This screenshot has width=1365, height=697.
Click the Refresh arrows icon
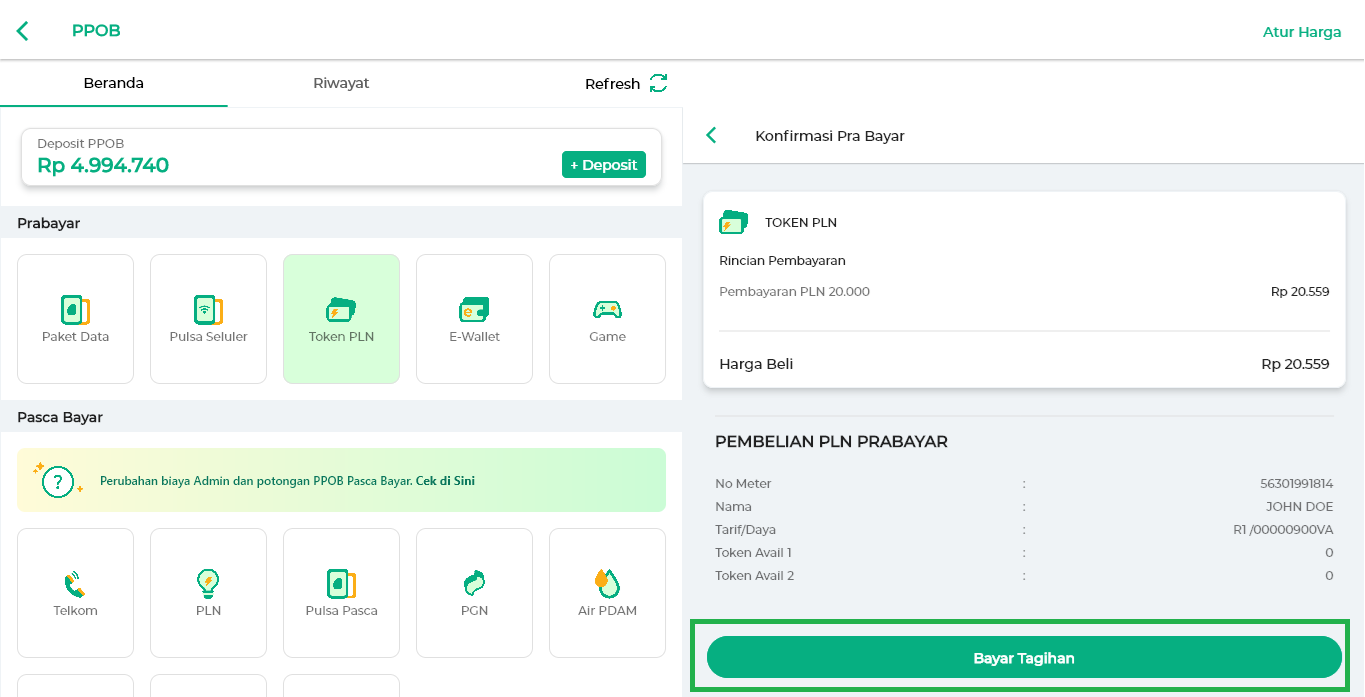(658, 83)
